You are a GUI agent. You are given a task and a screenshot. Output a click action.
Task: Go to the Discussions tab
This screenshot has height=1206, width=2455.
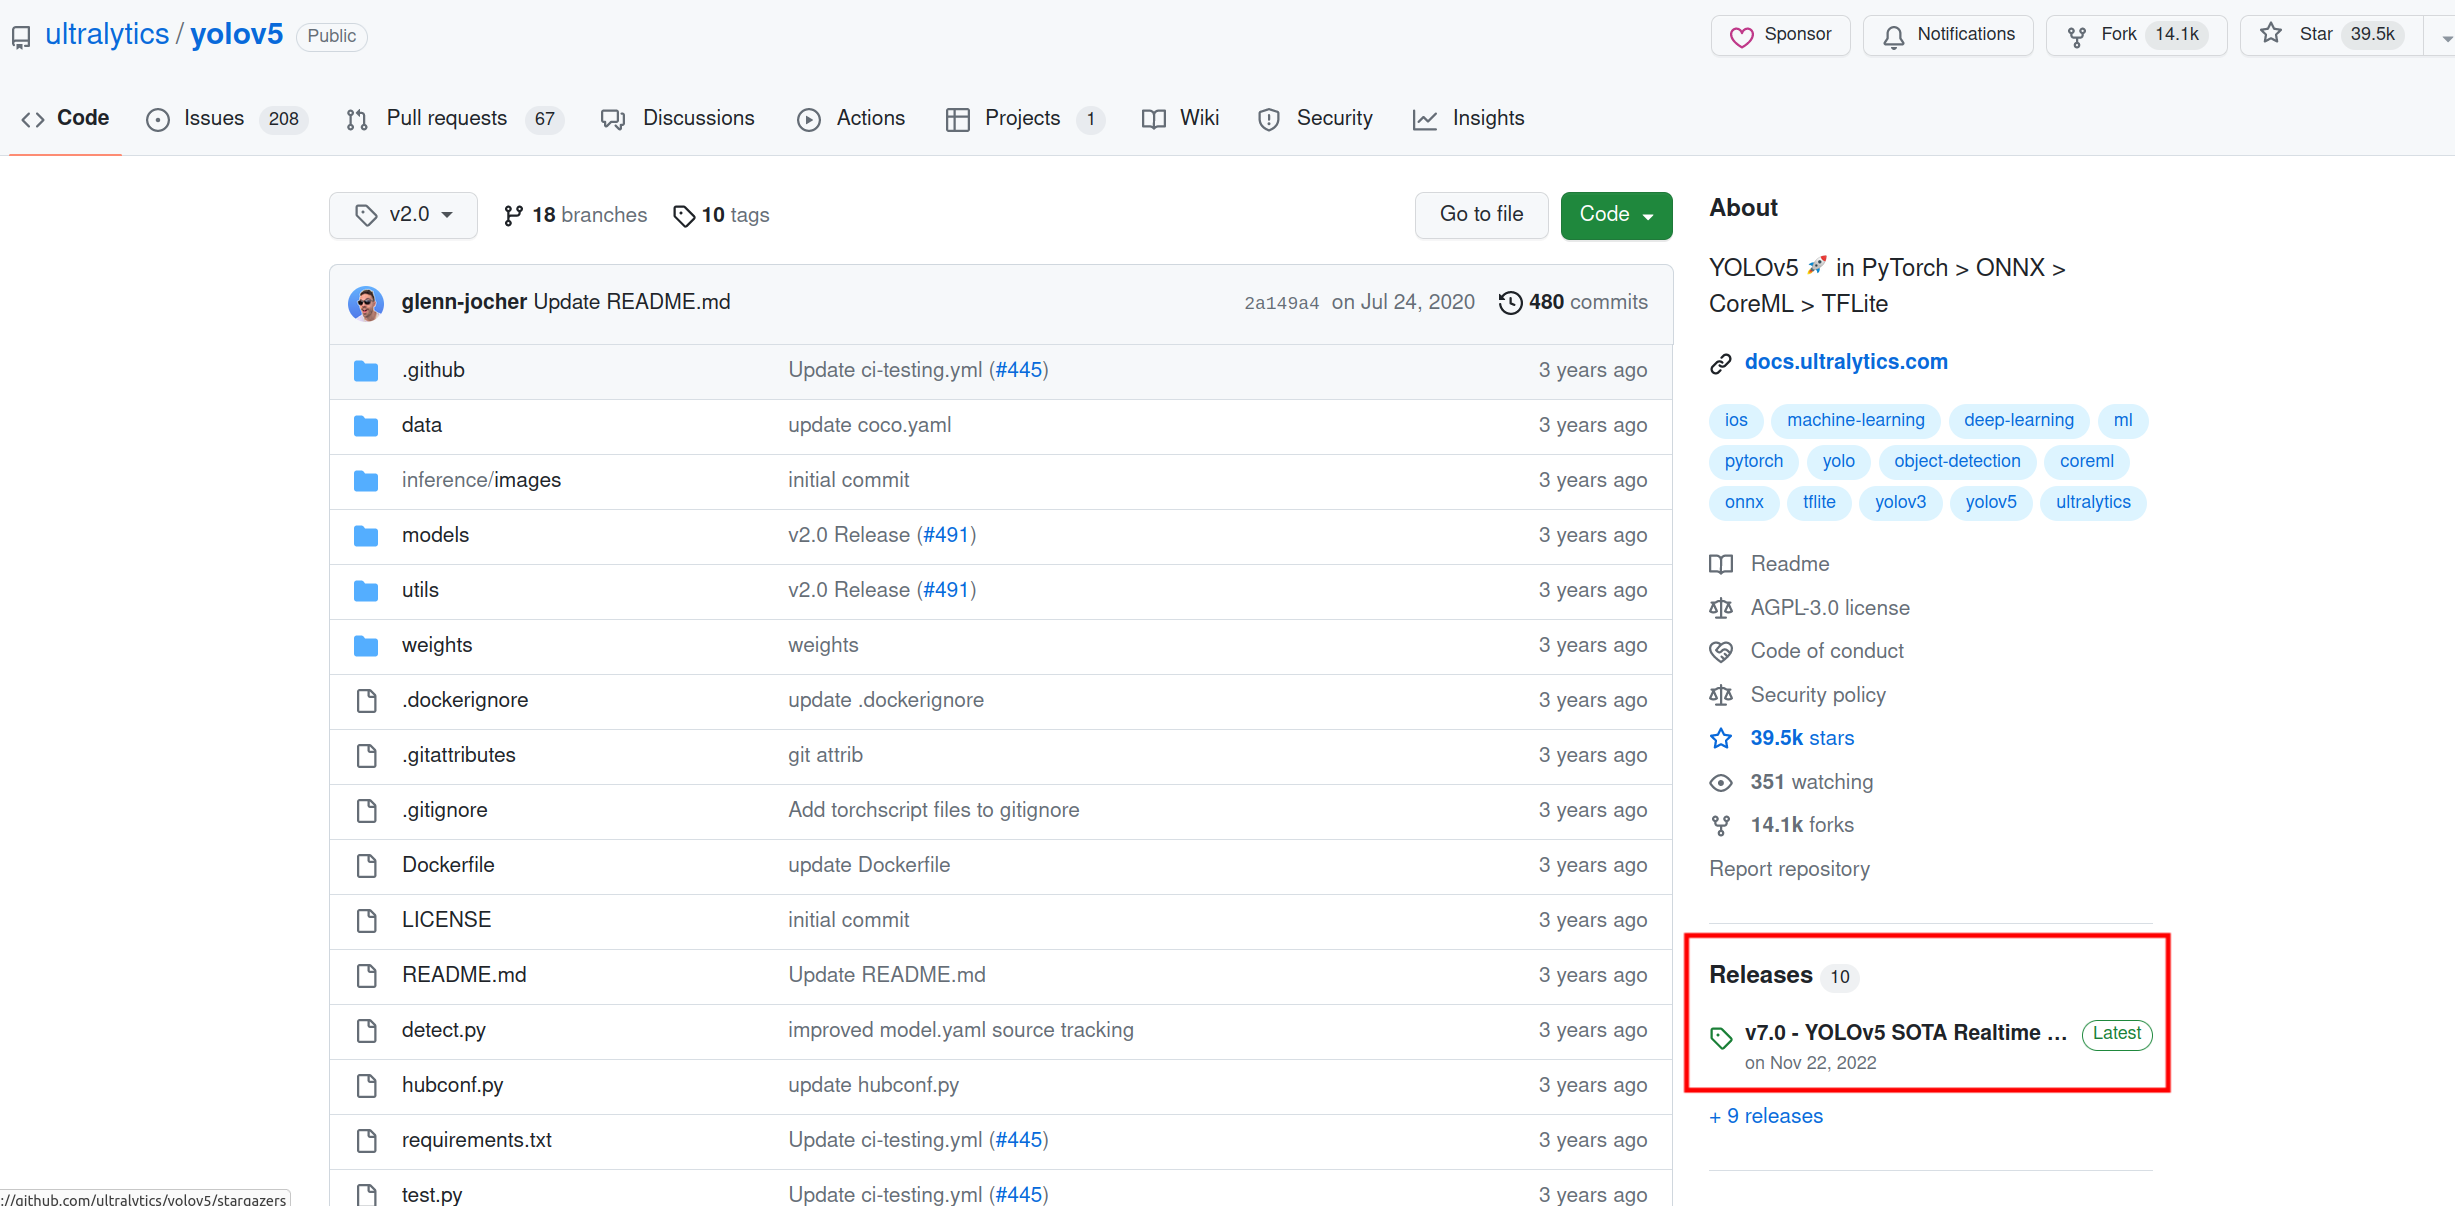tap(678, 119)
